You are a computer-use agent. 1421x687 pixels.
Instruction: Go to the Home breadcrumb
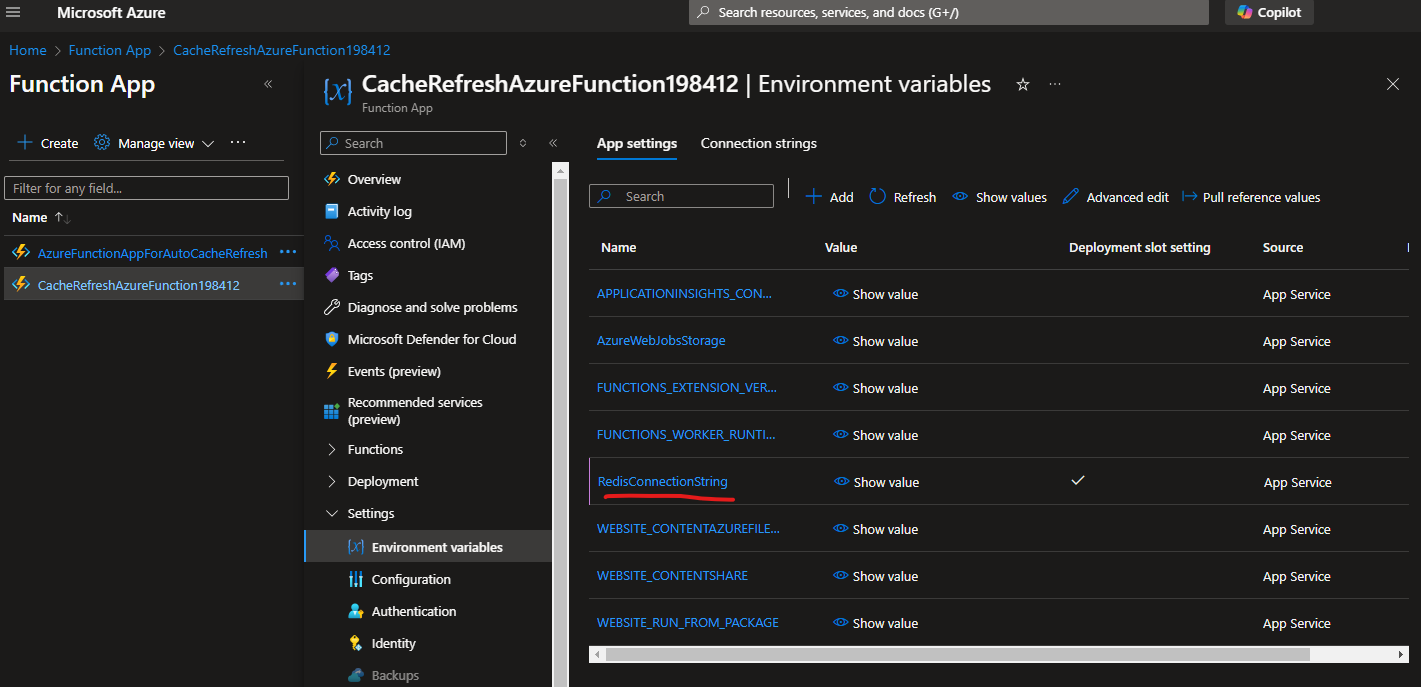coord(28,50)
